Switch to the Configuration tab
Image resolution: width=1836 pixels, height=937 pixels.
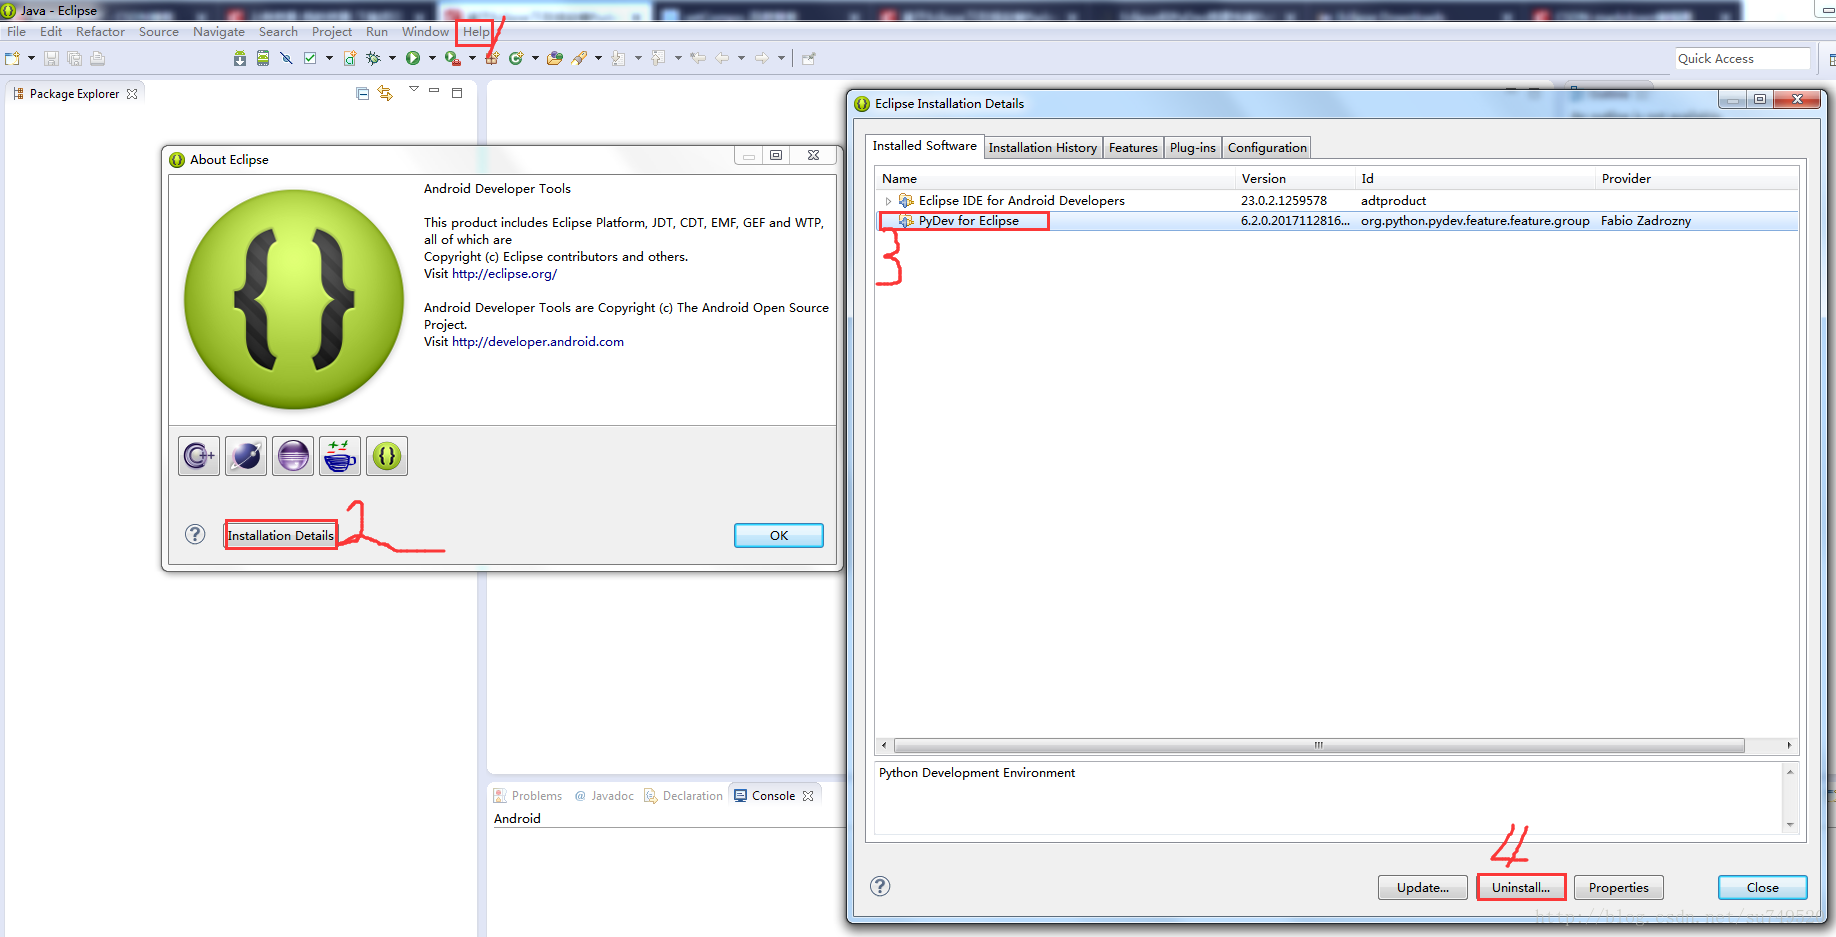[1267, 148]
